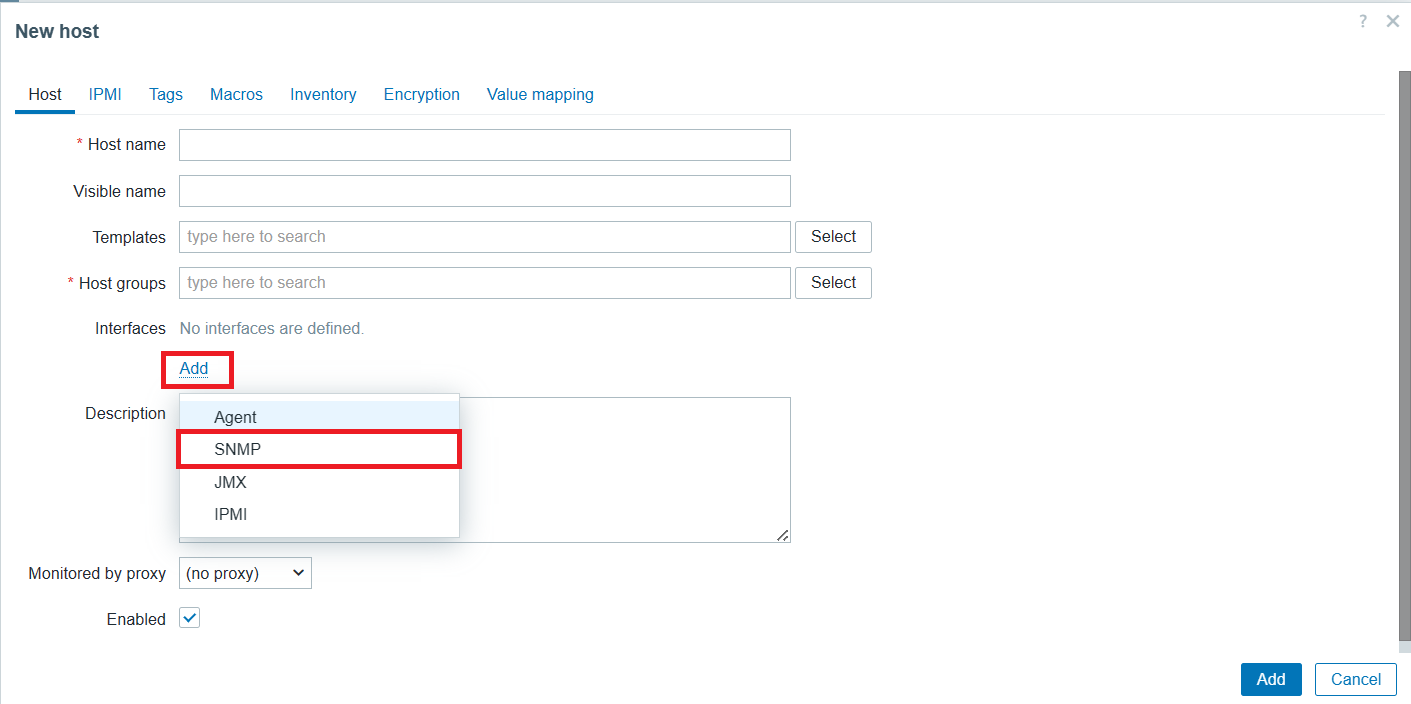This screenshot has width=1411, height=704.
Task: Open the Value mapping tab
Action: point(540,93)
